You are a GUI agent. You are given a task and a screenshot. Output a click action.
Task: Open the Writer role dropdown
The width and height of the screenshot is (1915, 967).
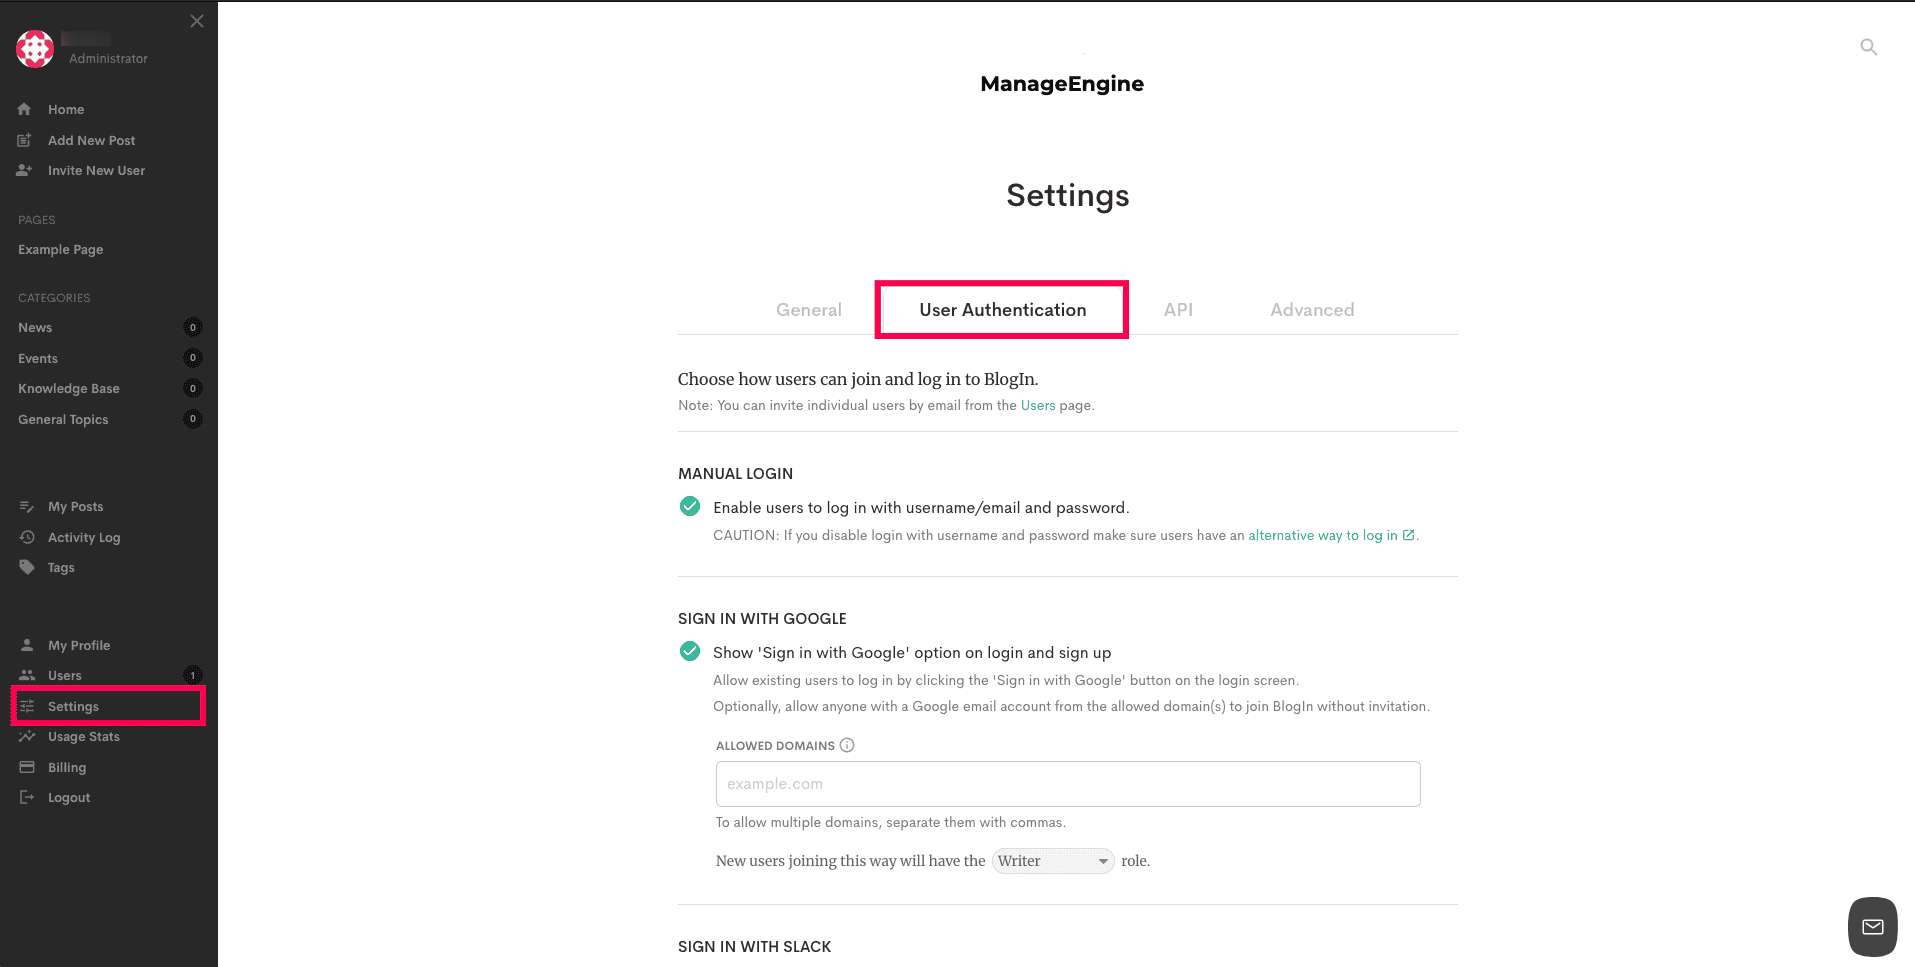click(x=1053, y=861)
